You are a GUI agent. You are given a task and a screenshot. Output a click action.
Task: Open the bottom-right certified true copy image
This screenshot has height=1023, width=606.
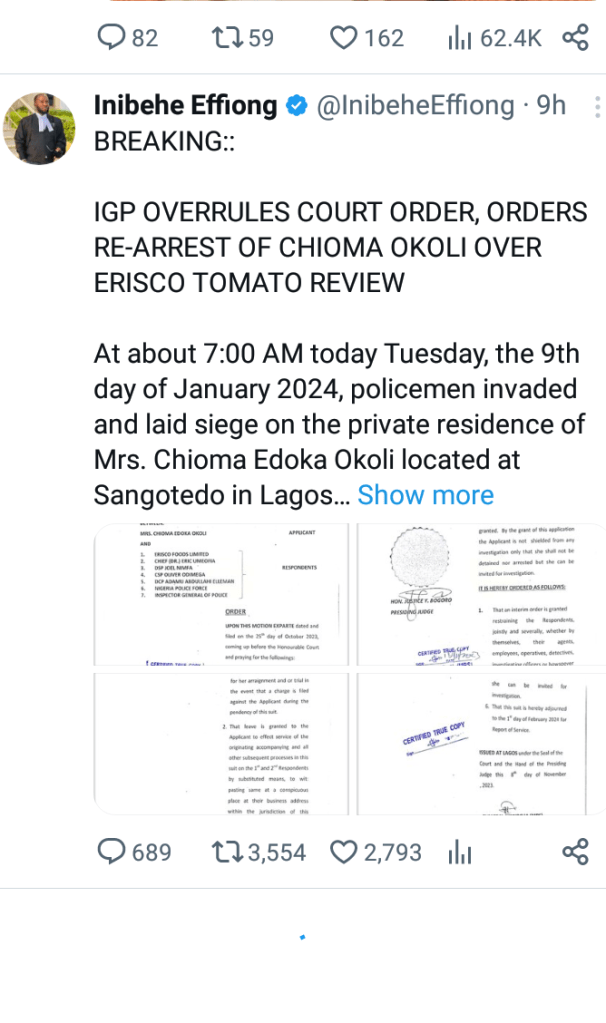point(480,742)
